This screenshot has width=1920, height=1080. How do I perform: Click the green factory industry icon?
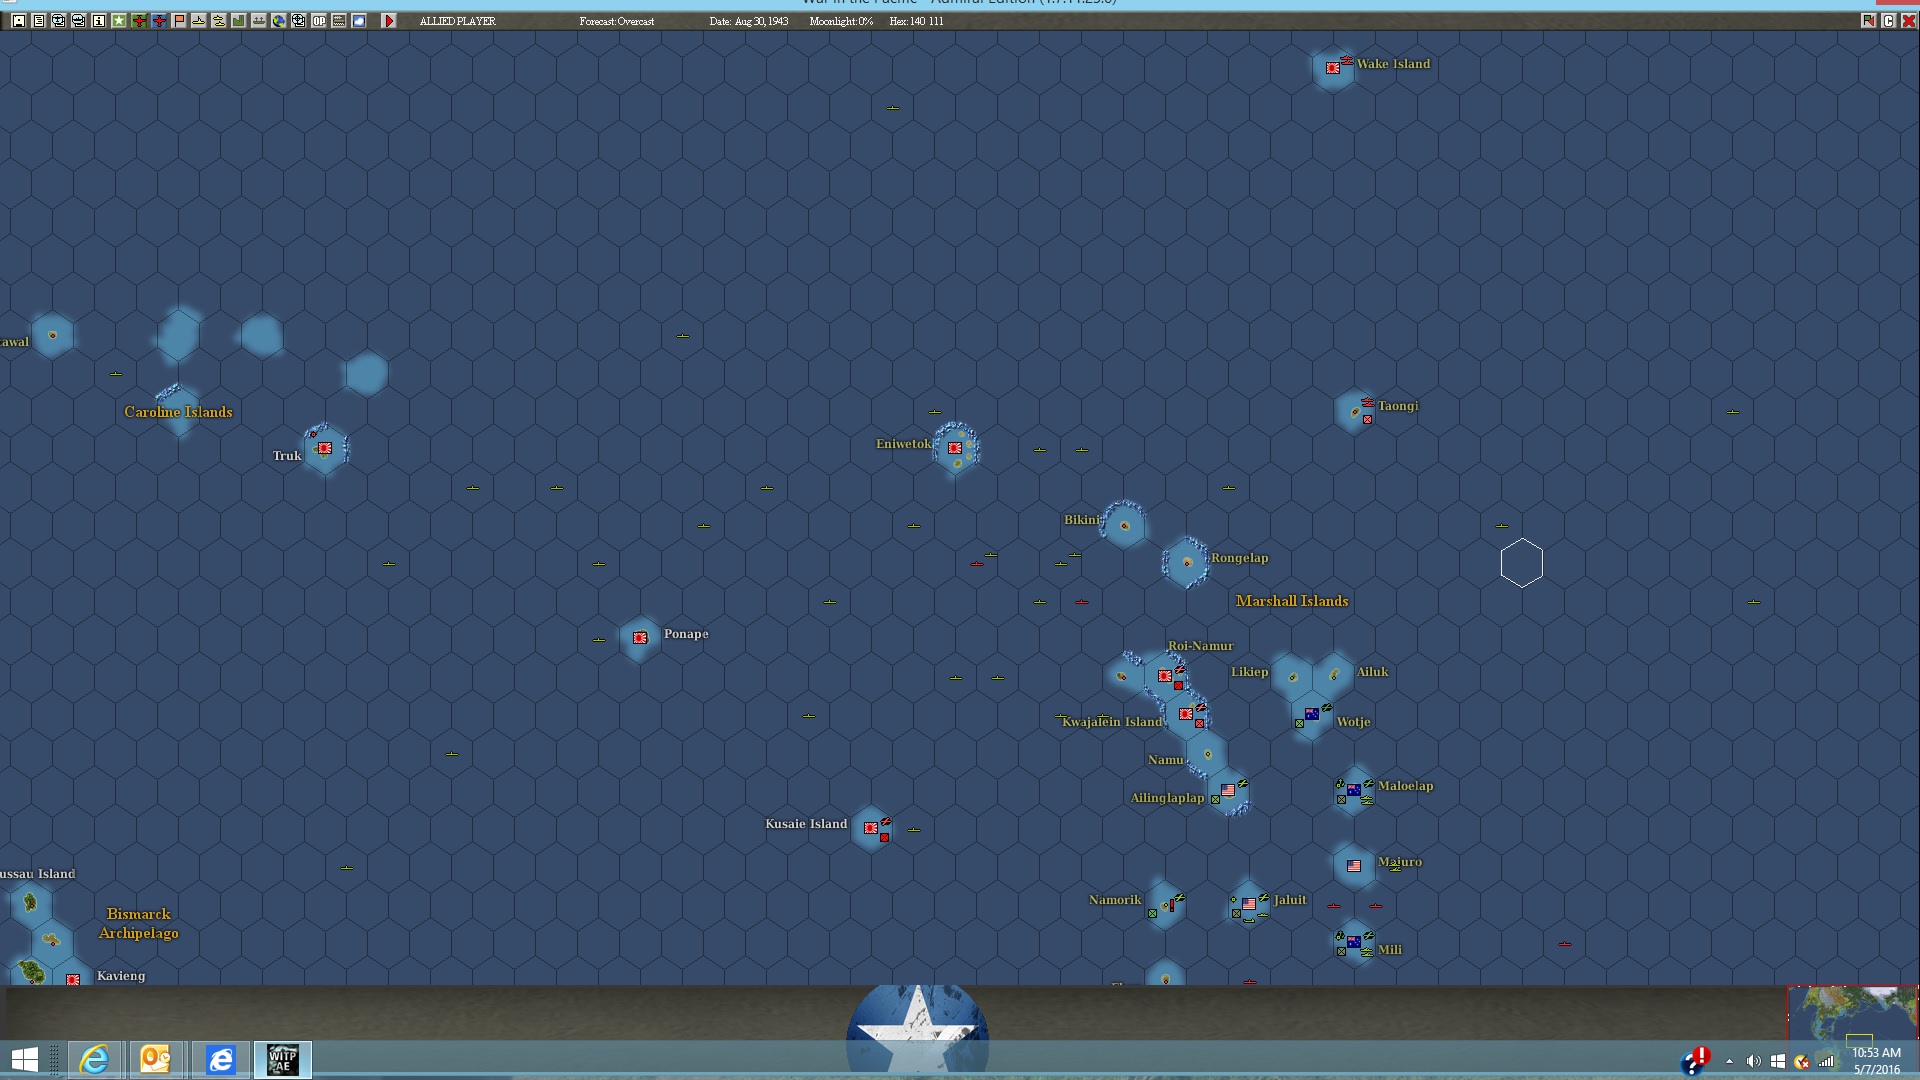pos(239,21)
